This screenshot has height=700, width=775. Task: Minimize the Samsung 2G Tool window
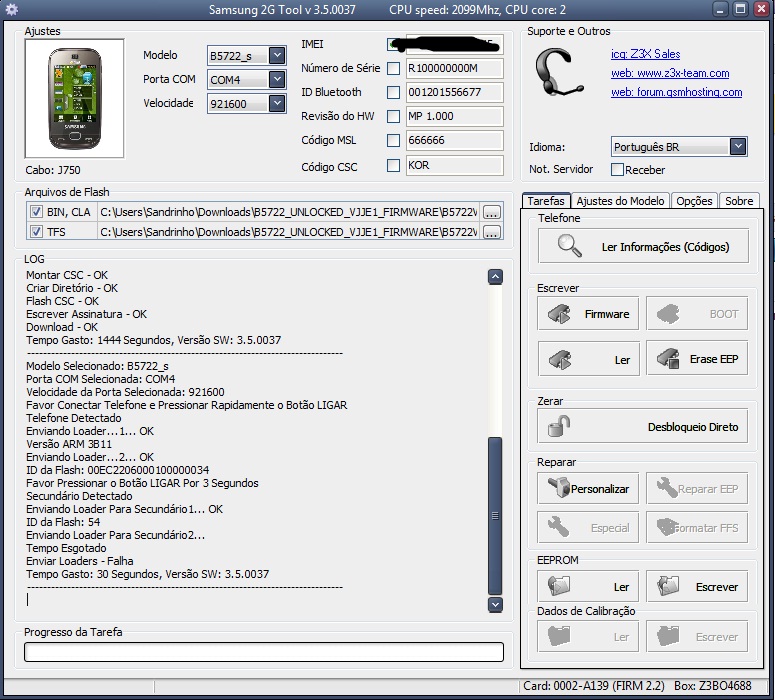point(720,9)
